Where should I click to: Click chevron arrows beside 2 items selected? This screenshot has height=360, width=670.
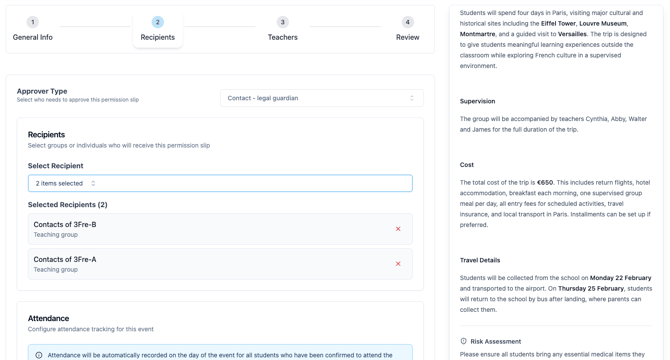[93, 183]
